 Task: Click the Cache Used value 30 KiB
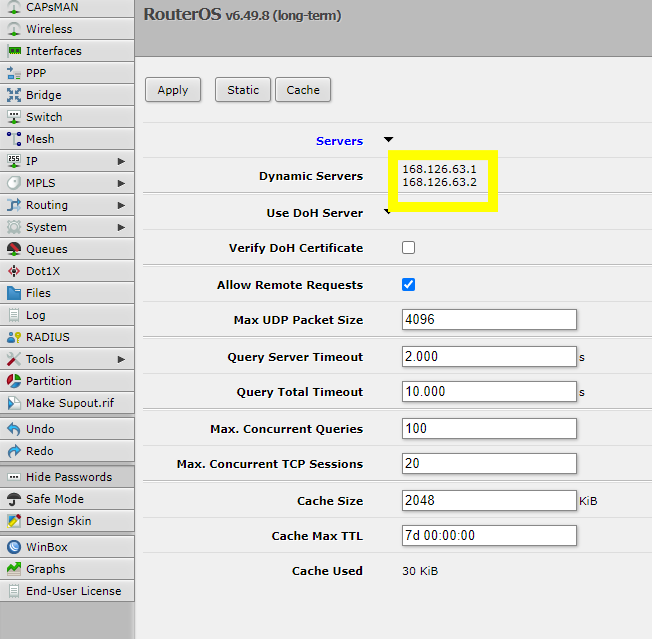420,571
